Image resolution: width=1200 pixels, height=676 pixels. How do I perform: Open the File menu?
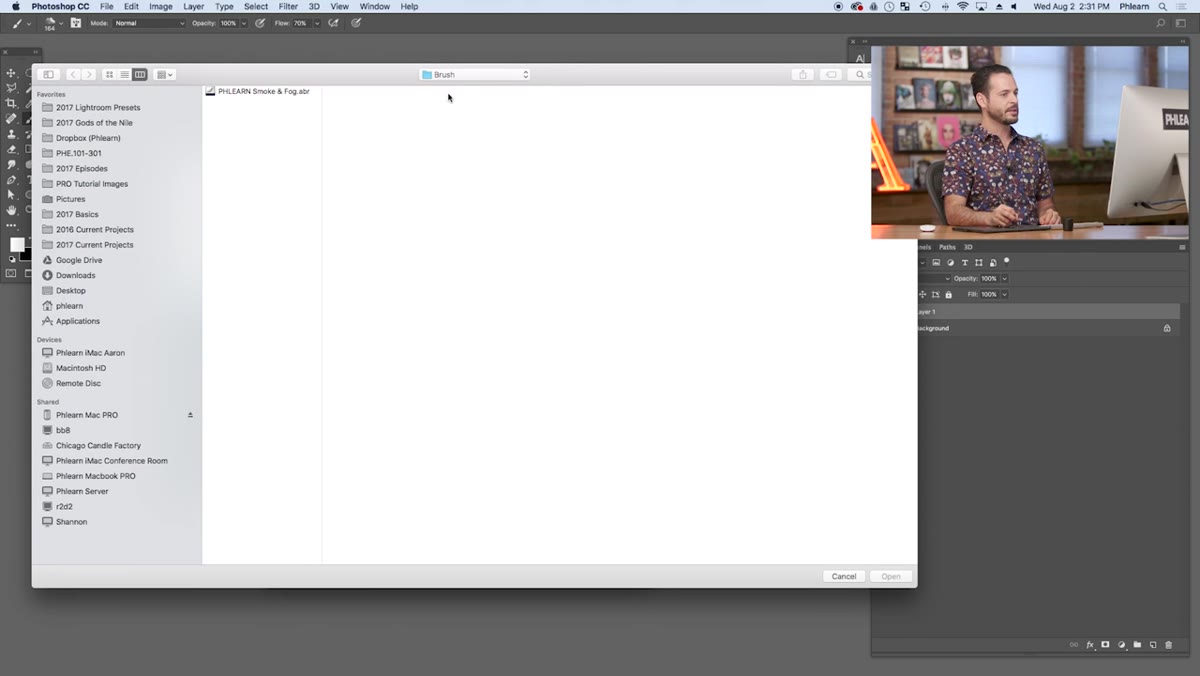[106, 6]
